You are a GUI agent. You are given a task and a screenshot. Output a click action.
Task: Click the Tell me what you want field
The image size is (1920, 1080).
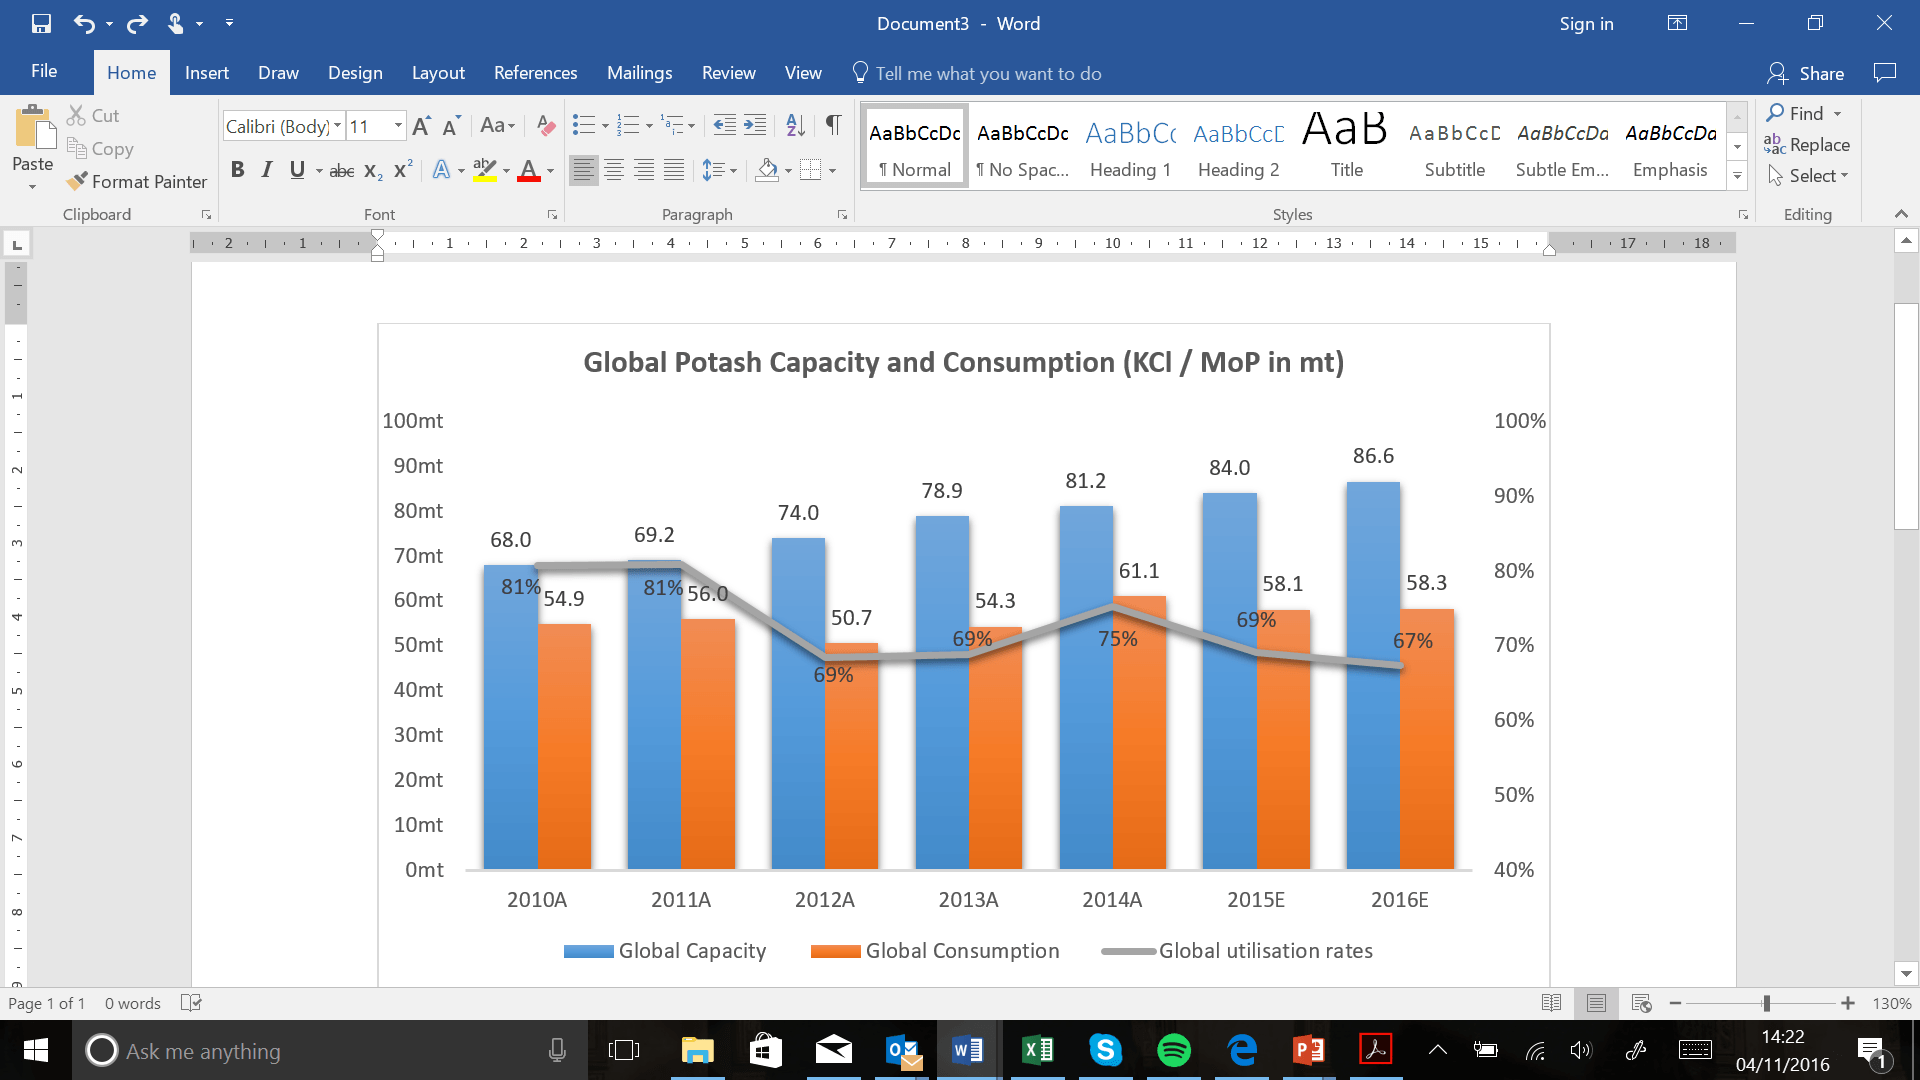pos(987,73)
